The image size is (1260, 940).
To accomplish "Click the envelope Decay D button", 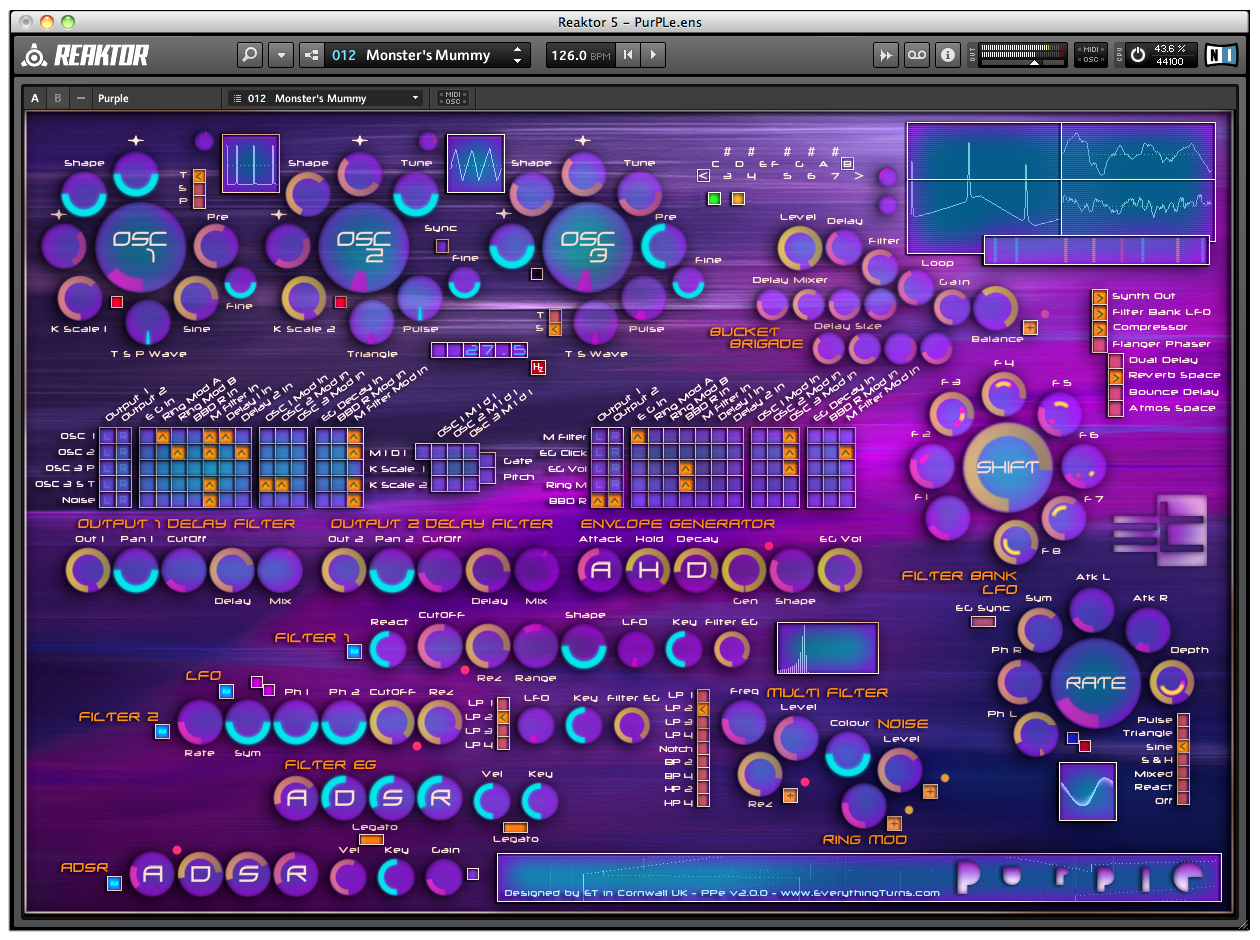I will pos(696,570).
